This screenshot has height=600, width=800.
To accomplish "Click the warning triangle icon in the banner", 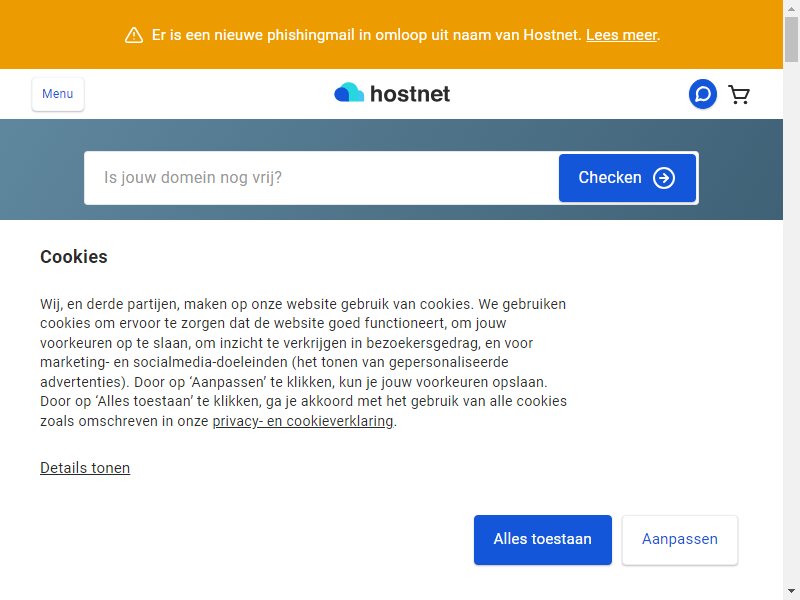I will tap(134, 35).
